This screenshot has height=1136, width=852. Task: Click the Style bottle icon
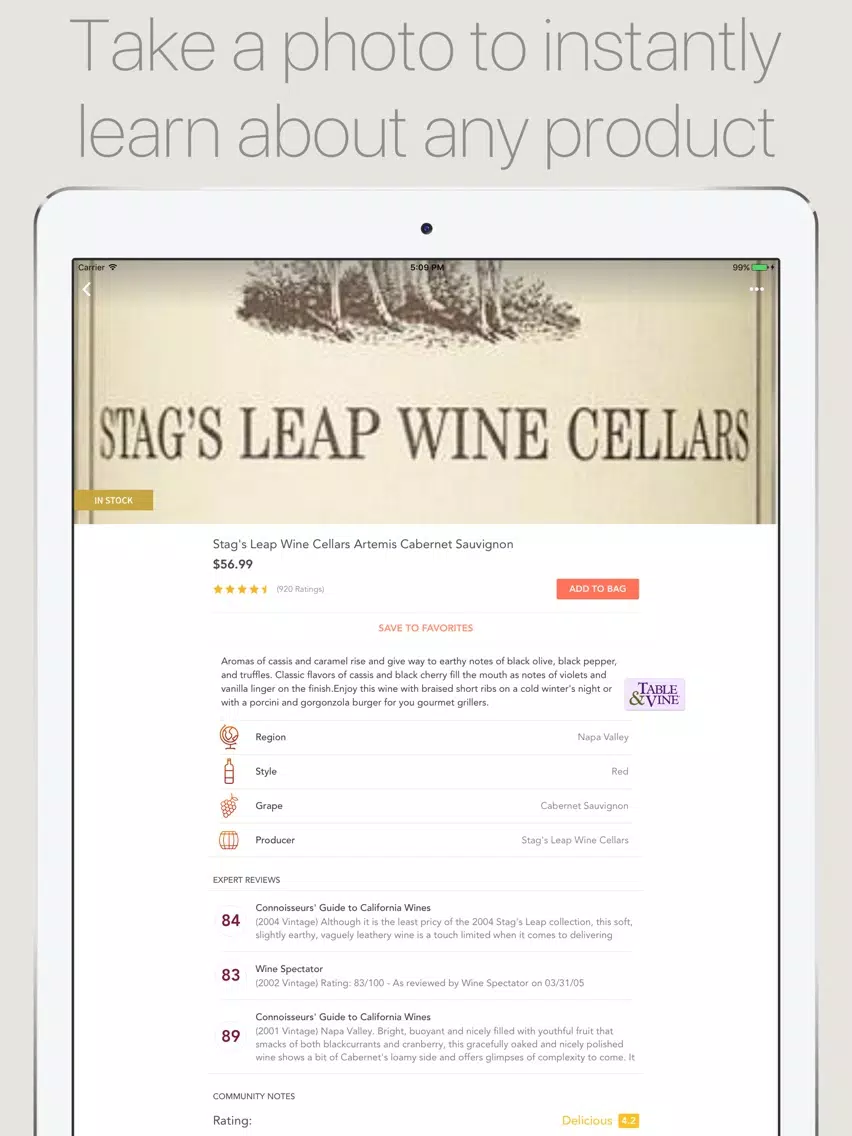[x=229, y=771]
